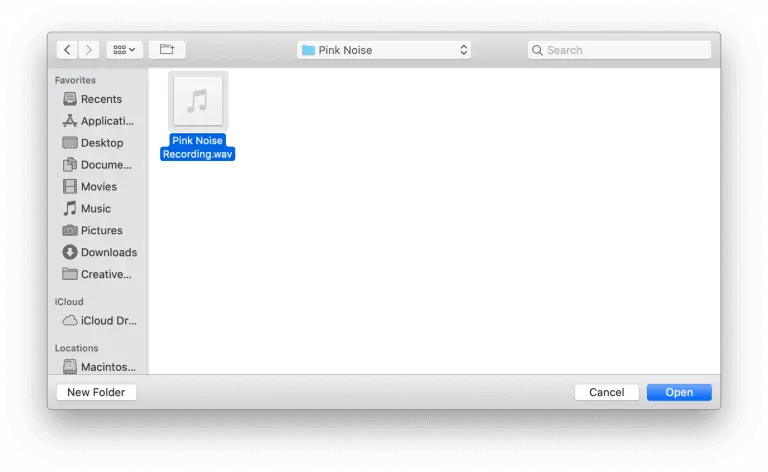Click the new folder toolbar icon
The image size is (768, 472).
pos(167,50)
